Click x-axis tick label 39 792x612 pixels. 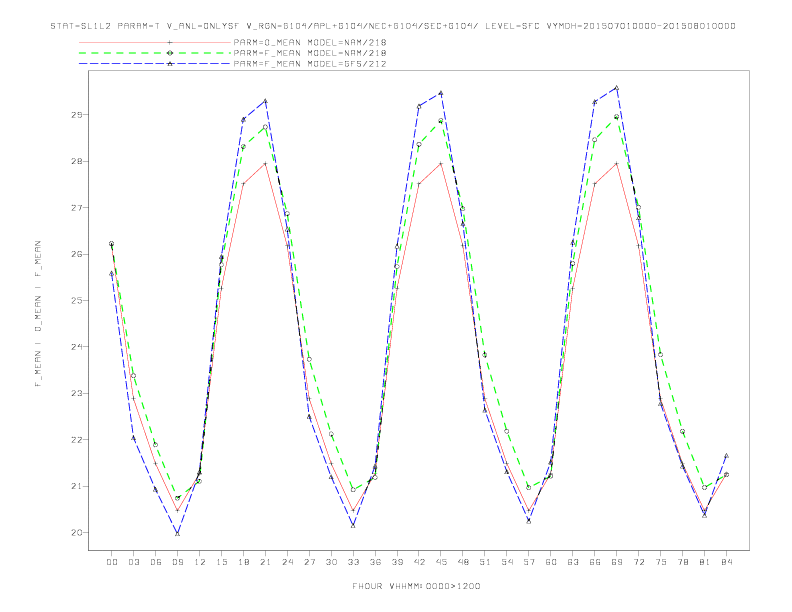397,562
